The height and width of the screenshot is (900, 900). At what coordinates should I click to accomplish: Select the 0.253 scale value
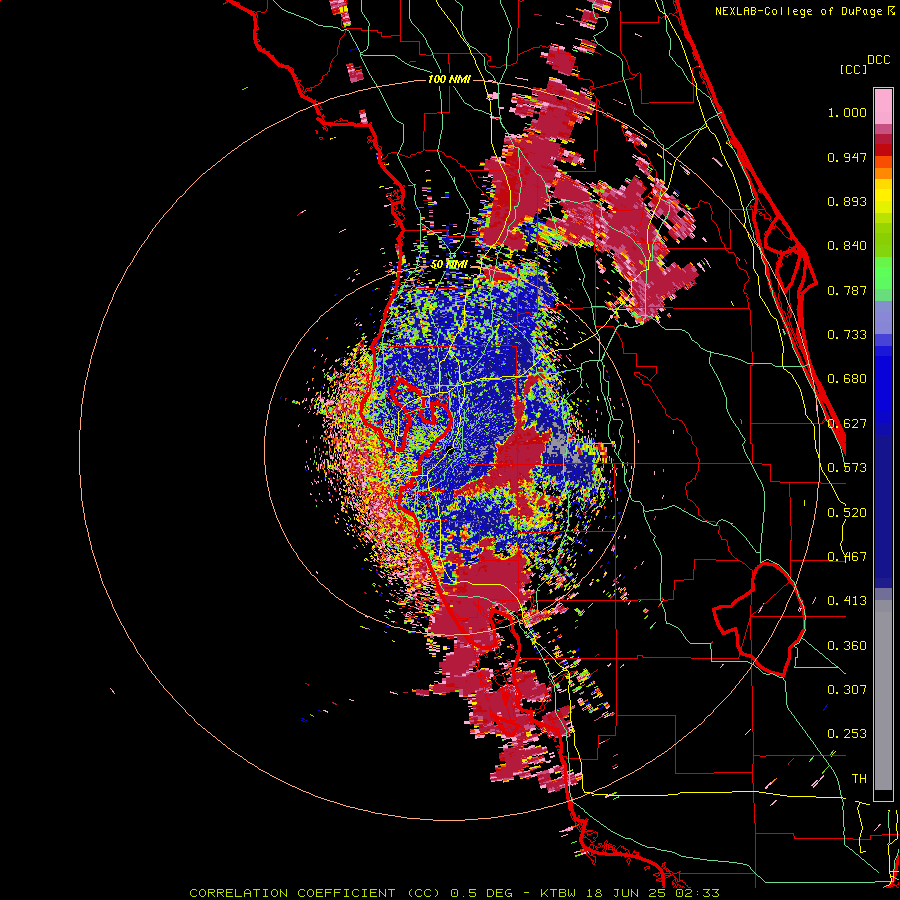pyautogui.click(x=847, y=734)
